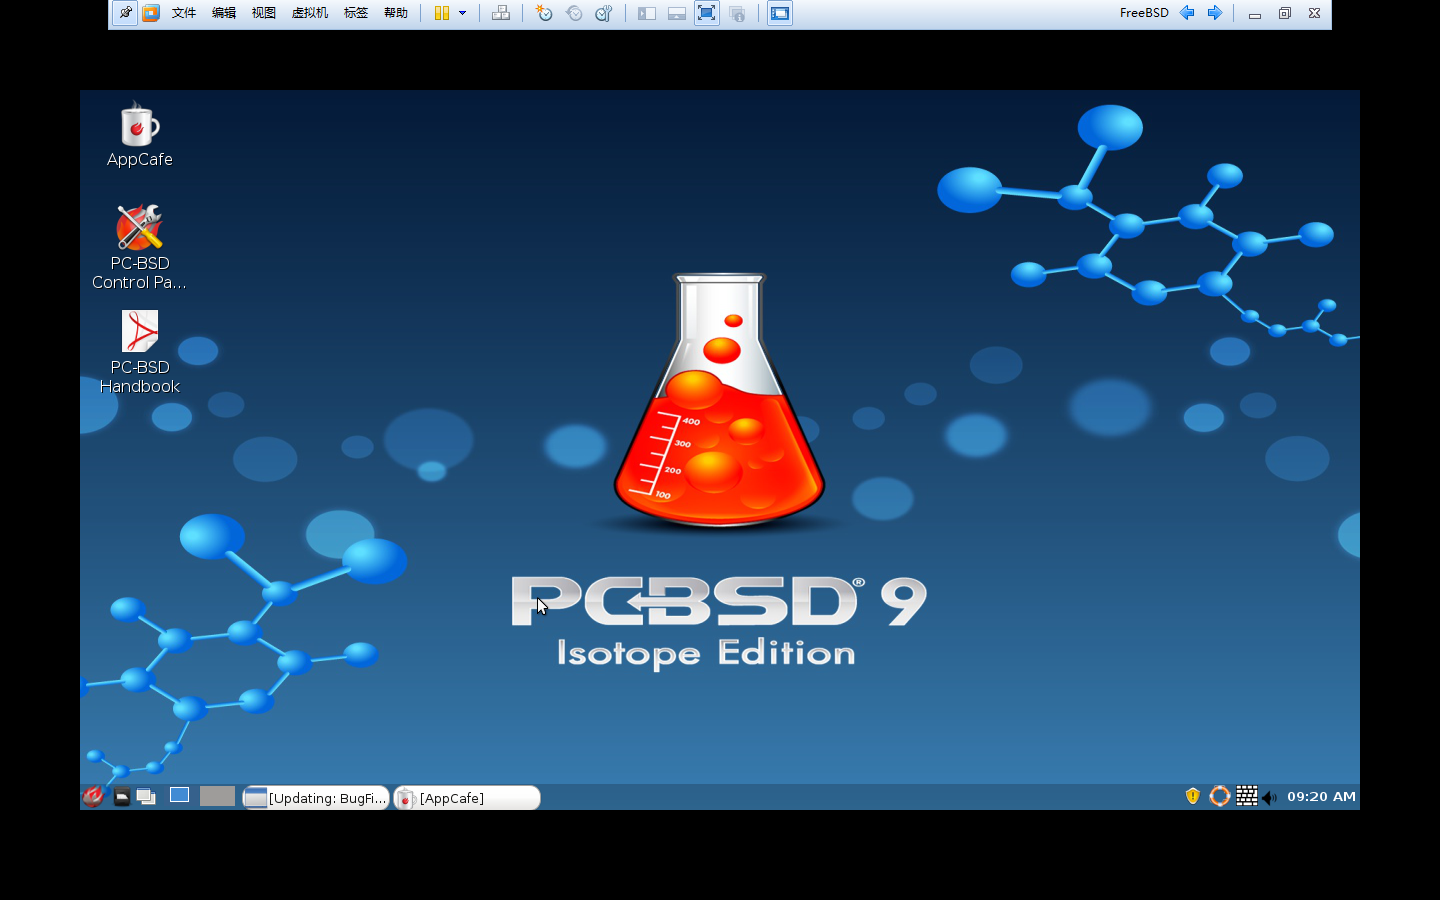
Task: Open the PC-BSD start menu flame icon
Action: click(93, 796)
